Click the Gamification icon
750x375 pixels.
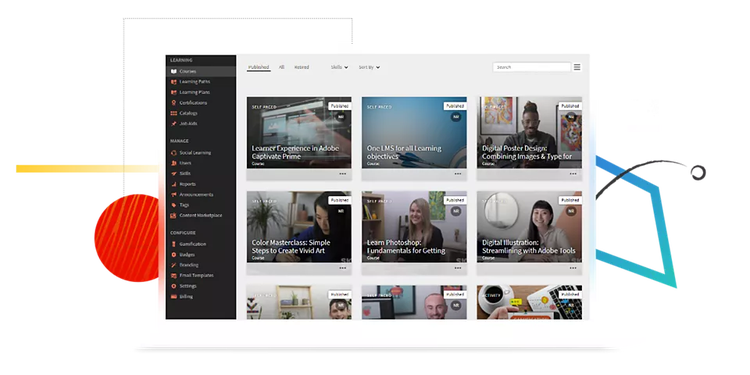click(x=174, y=244)
